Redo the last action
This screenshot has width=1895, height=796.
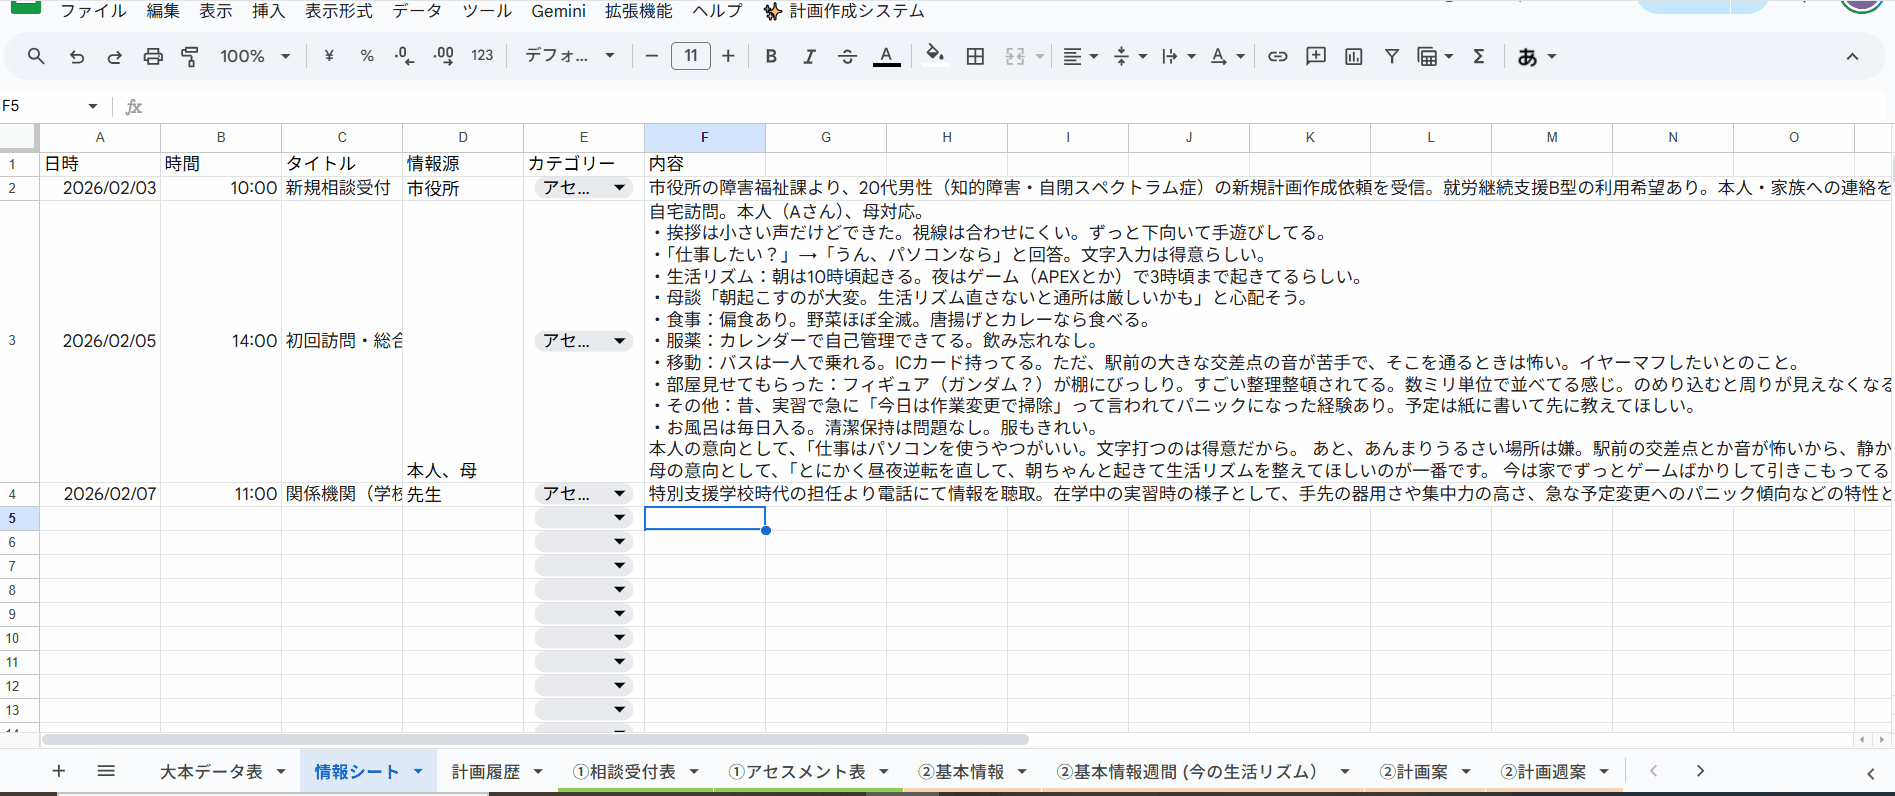click(115, 56)
